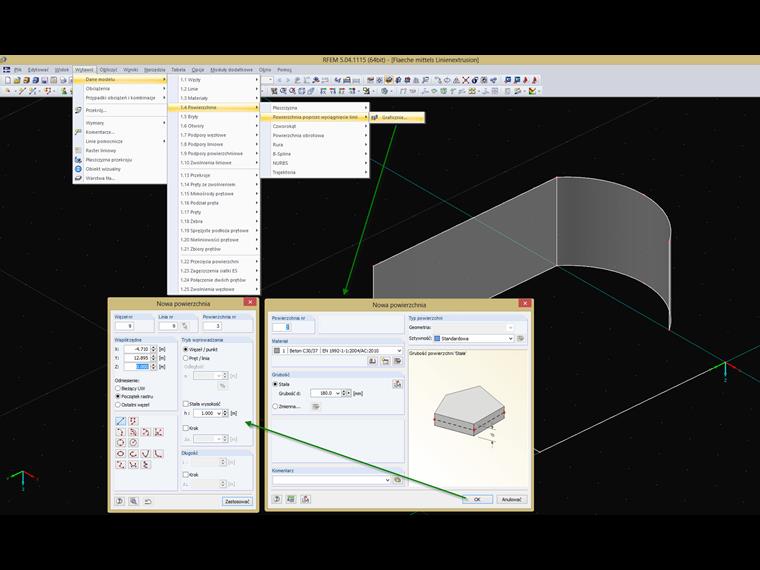
Task: Click the Sztywność blue color swatch
Action: pyautogui.click(x=437, y=338)
